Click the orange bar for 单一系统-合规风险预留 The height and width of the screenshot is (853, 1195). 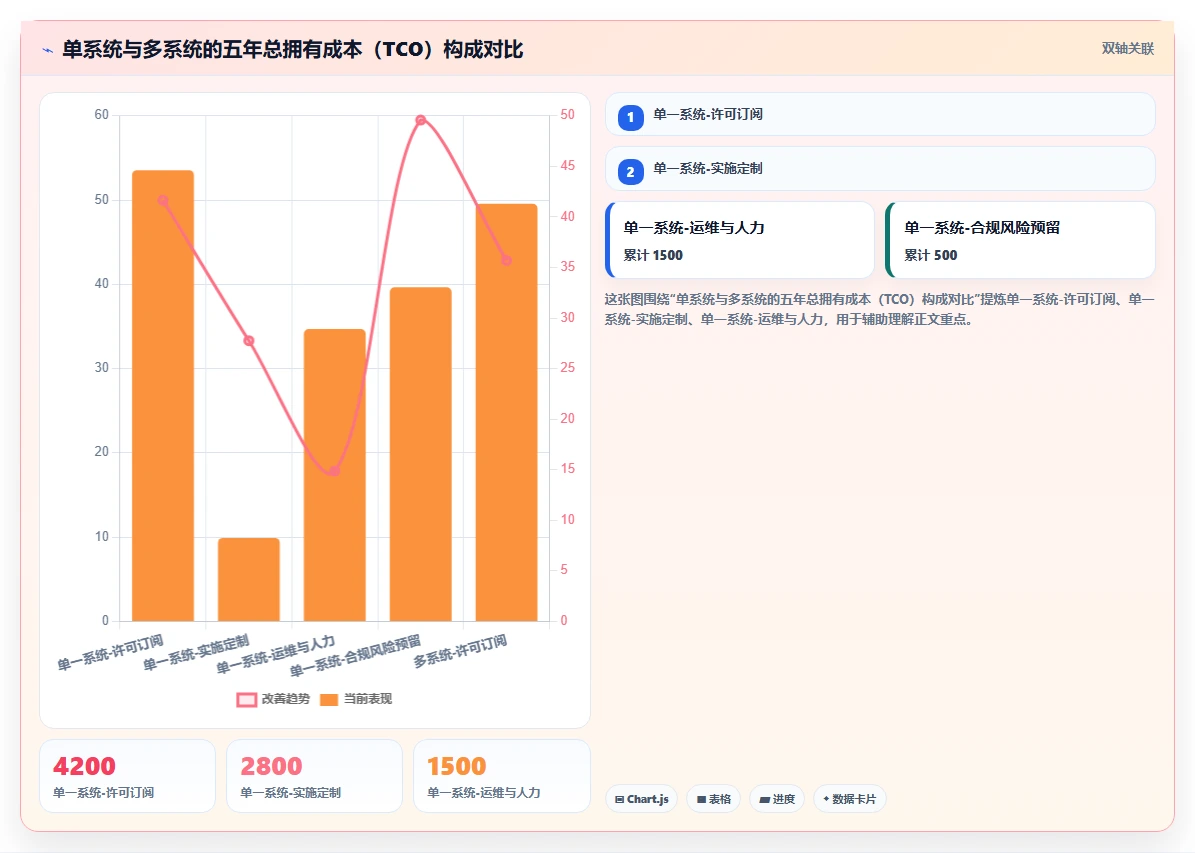click(421, 454)
